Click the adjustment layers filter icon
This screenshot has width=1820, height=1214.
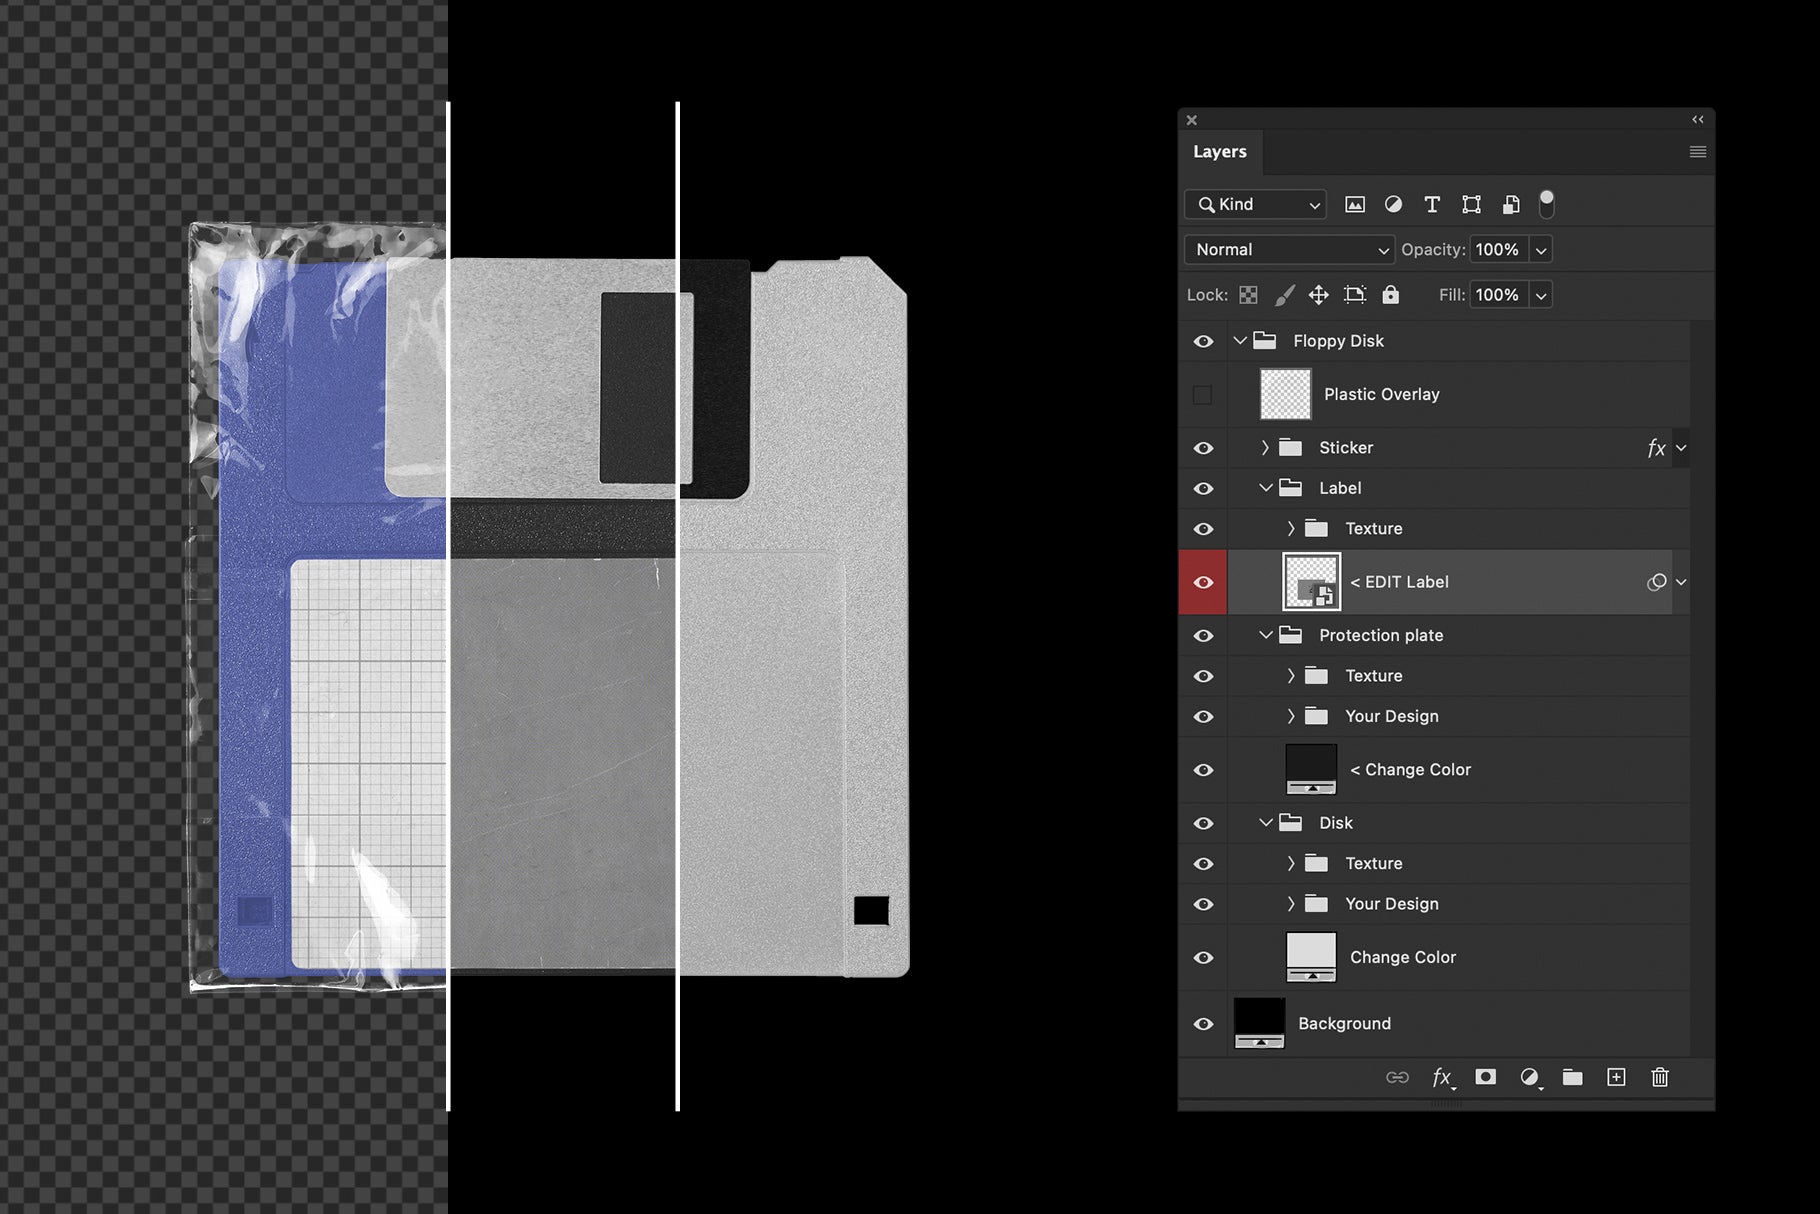pyautogui.click(x=1393, y=204)
